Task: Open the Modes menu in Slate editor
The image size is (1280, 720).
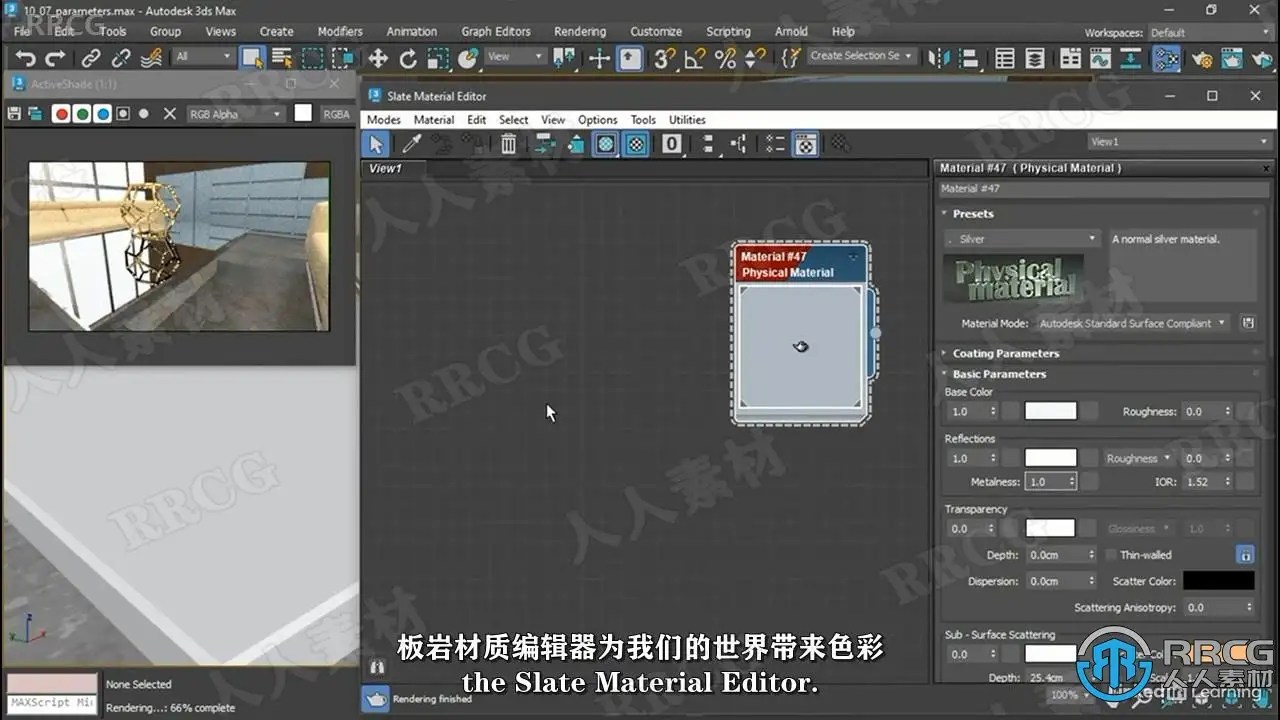Action: 384,119
